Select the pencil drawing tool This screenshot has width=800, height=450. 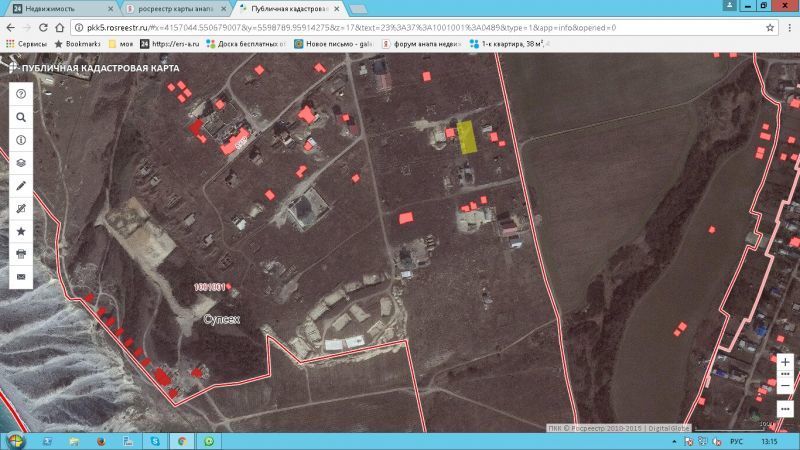coord(20,186)
